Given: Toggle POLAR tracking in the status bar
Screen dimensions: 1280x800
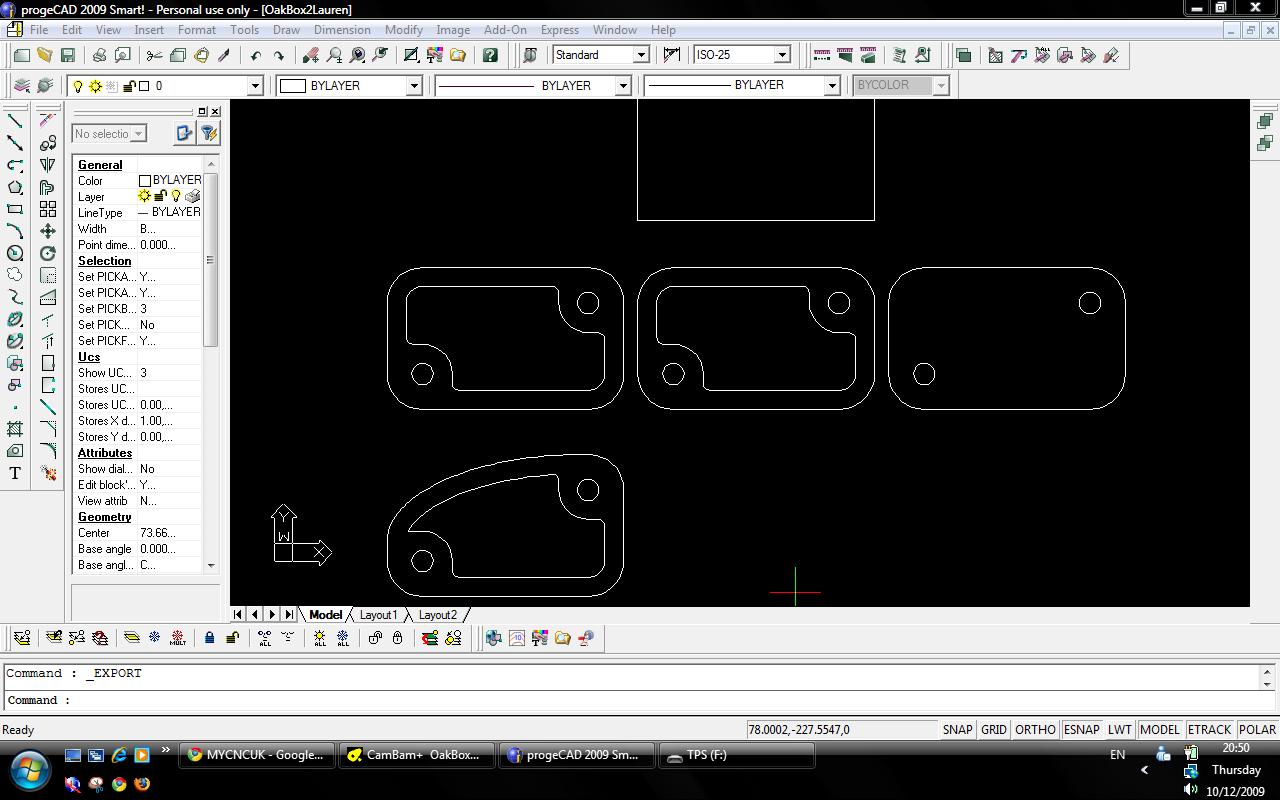Looking at the screenshot, I should 1257,730.
